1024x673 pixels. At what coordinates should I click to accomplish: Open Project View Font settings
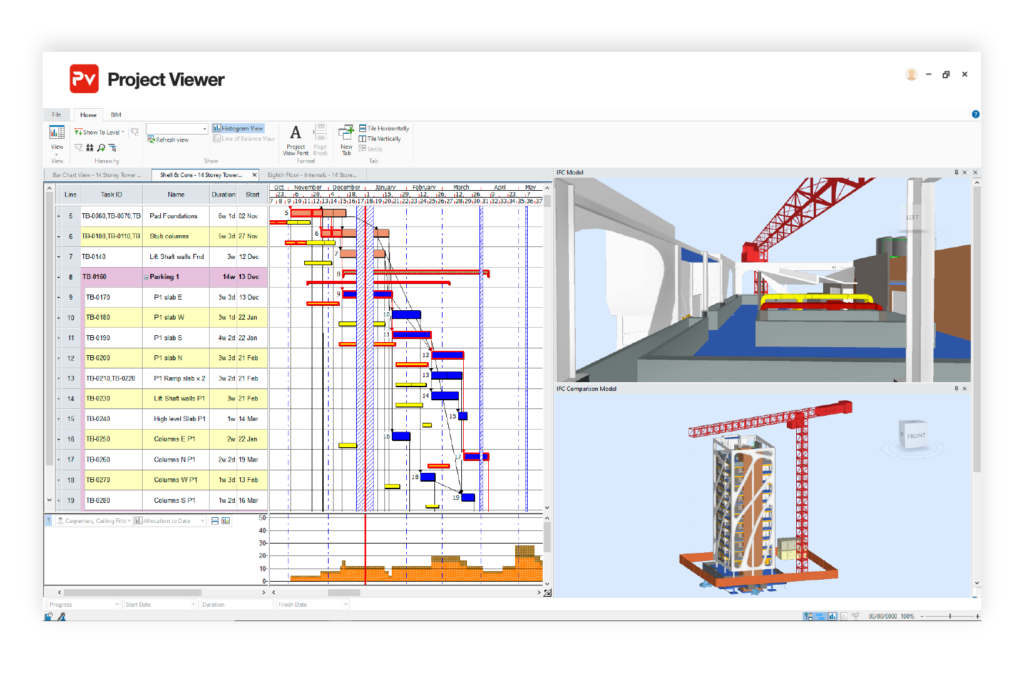tap(295, 140)
